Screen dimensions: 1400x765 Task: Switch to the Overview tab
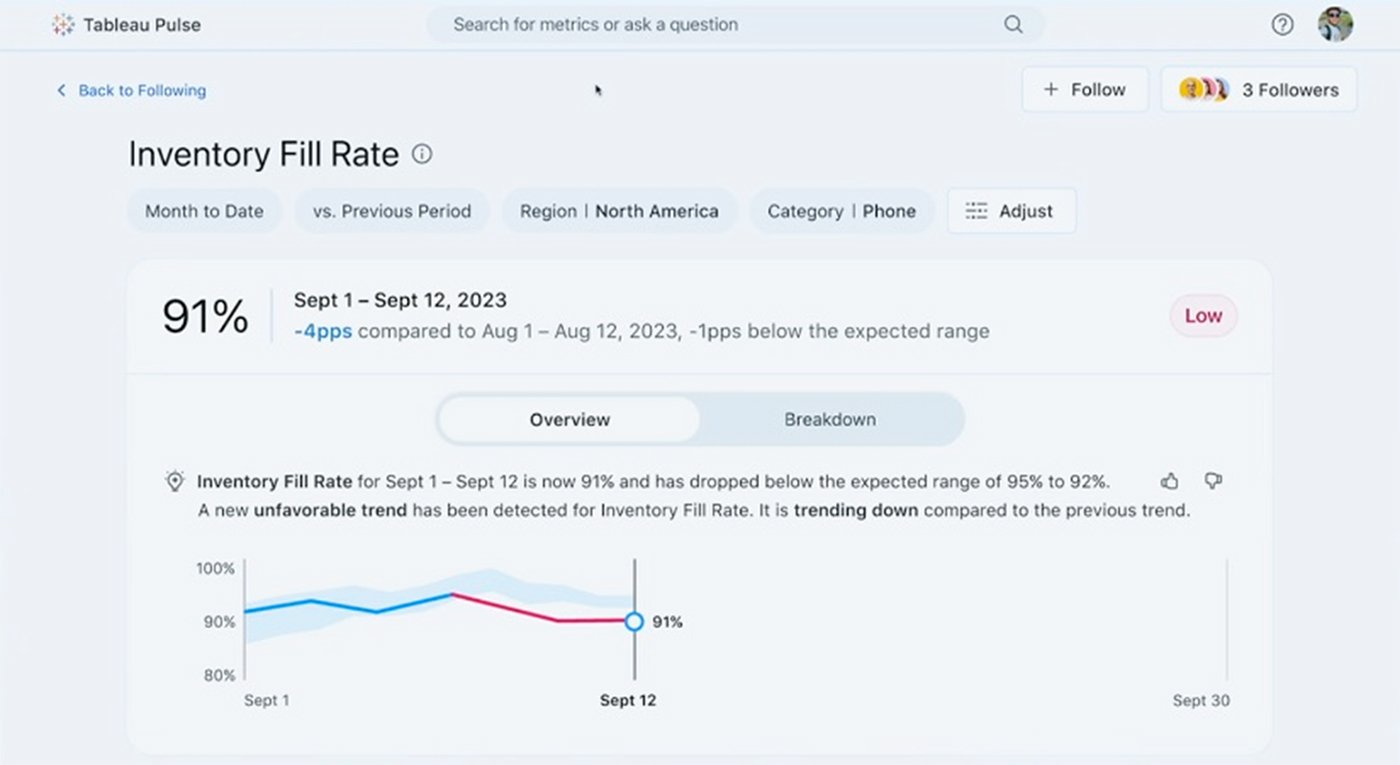[x=569, y=419]
